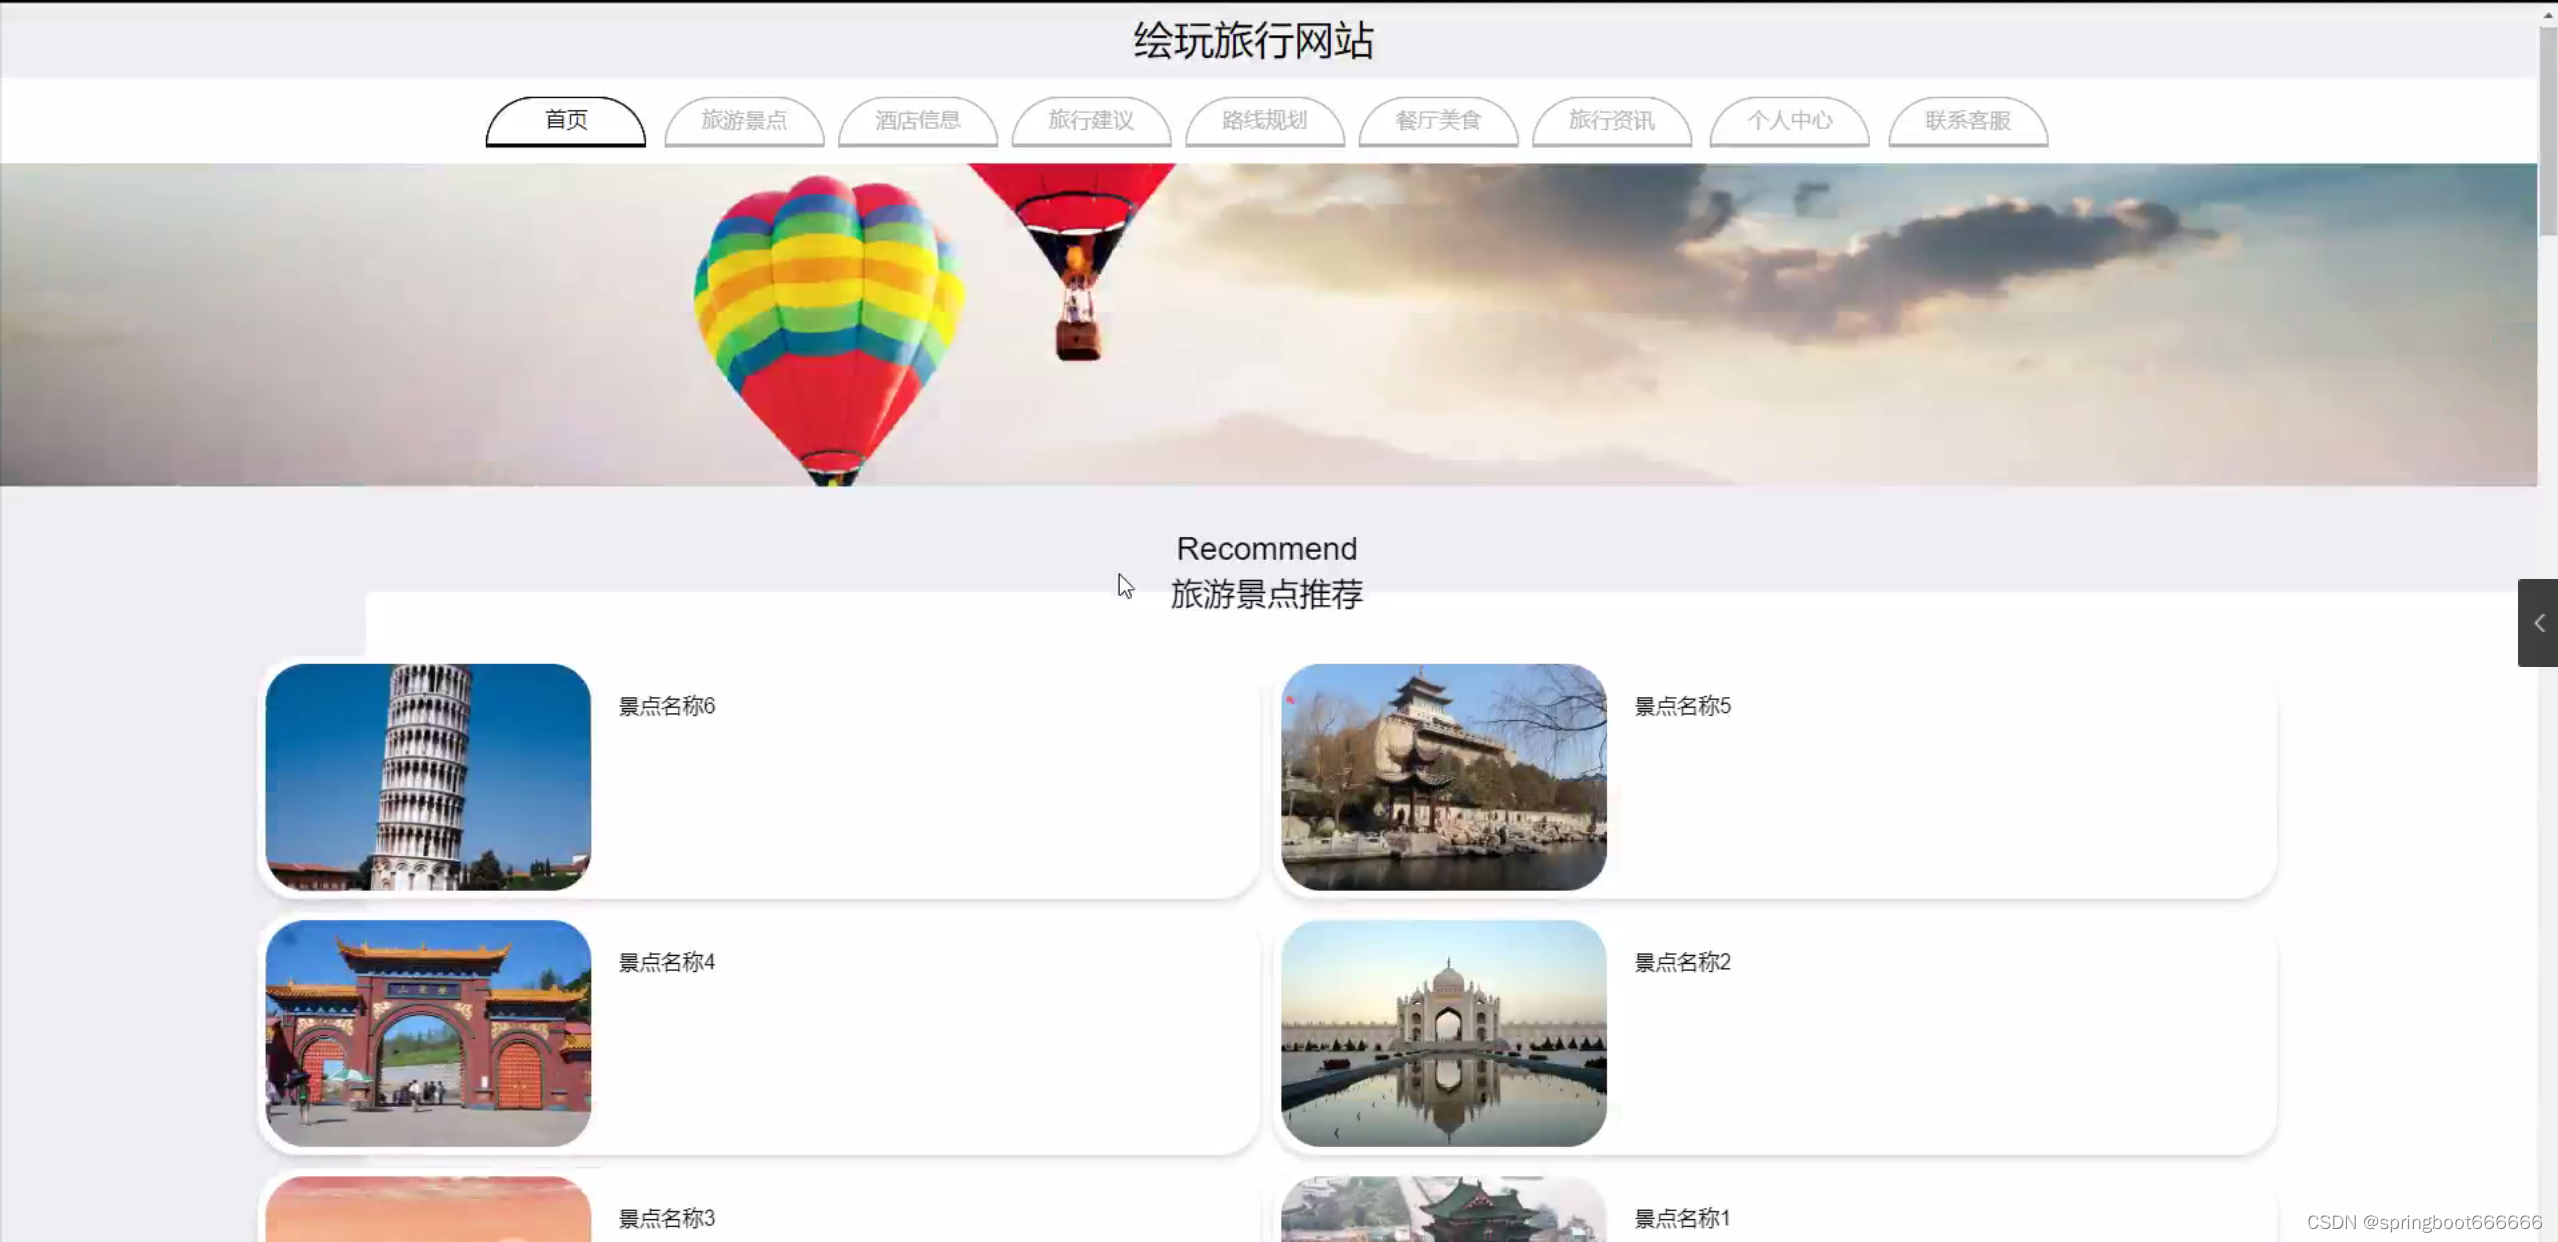Click the hot air balloon banner
Viewport: 2558px width, 1242px height.
(x=1268, y=324)
